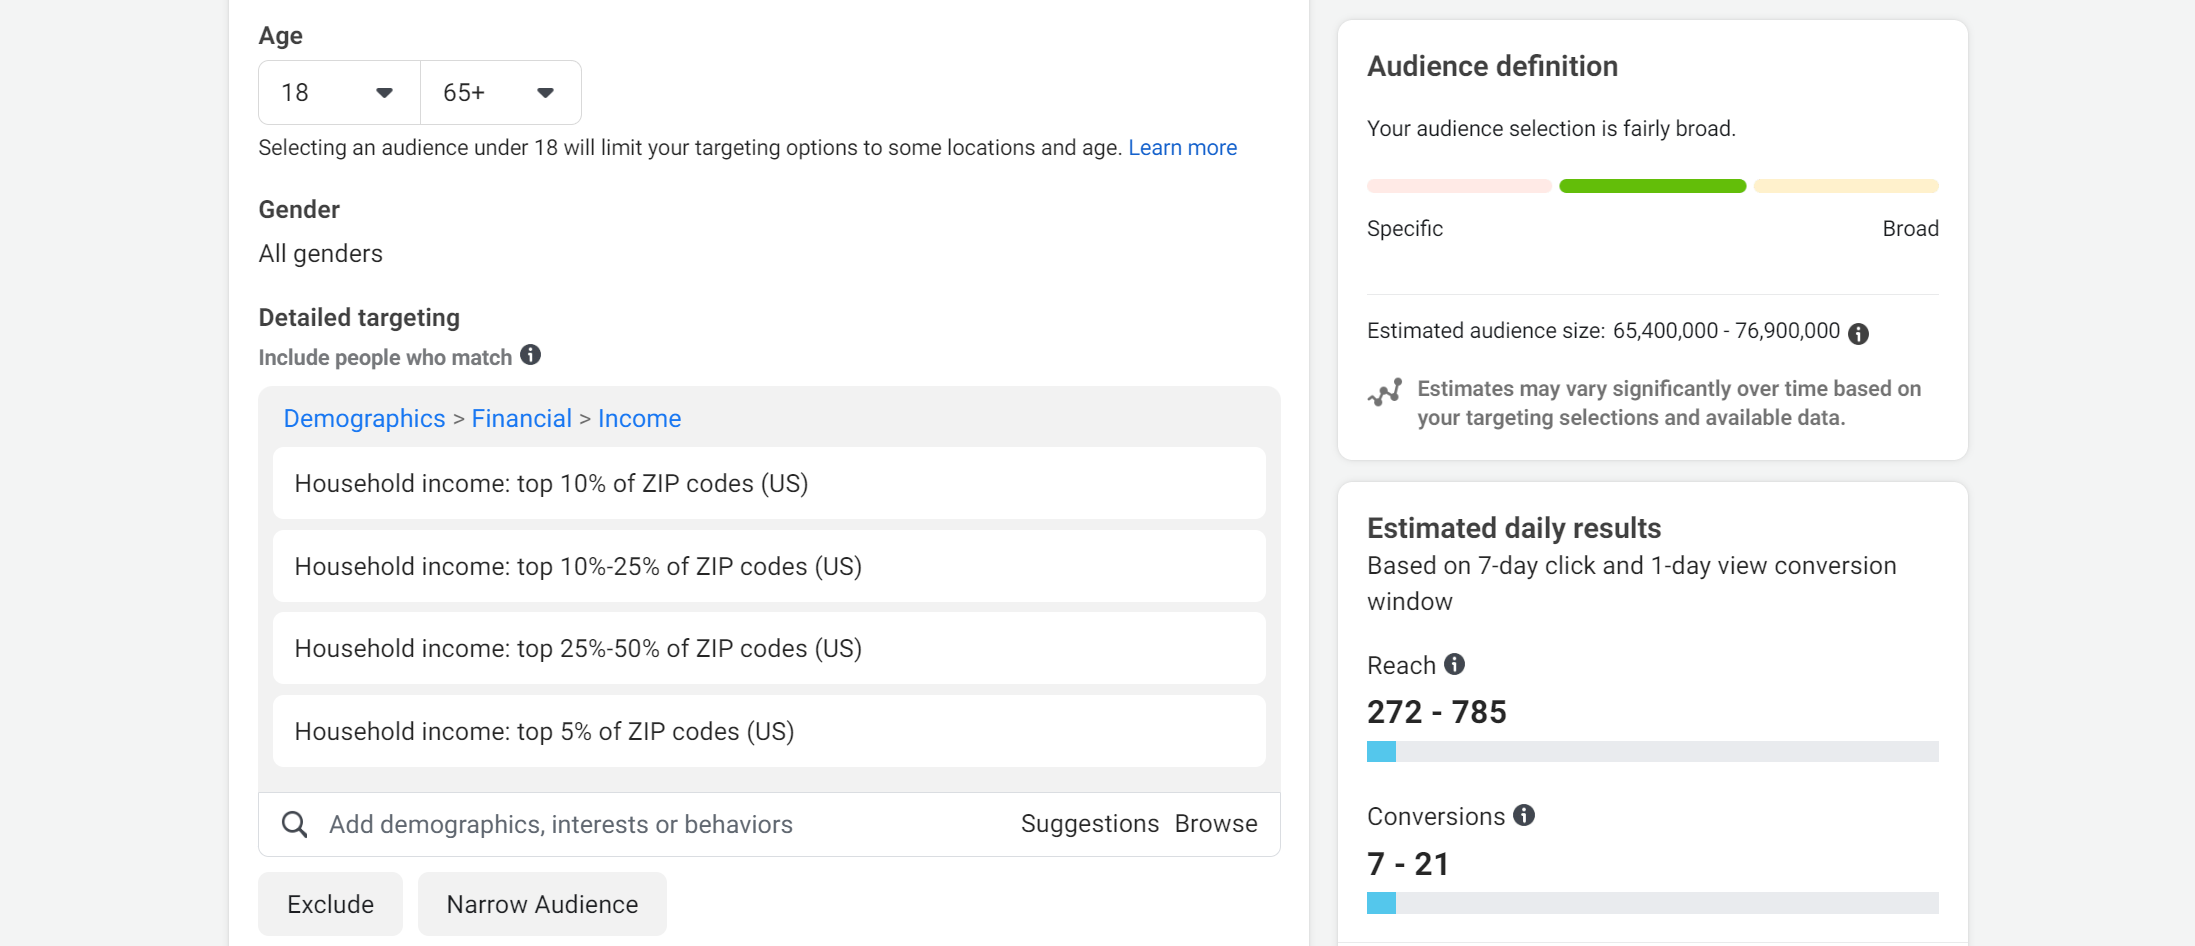2195x946 pixels.
Task: Click the green audience breadth meter segment
Action: pos(1652,186)
